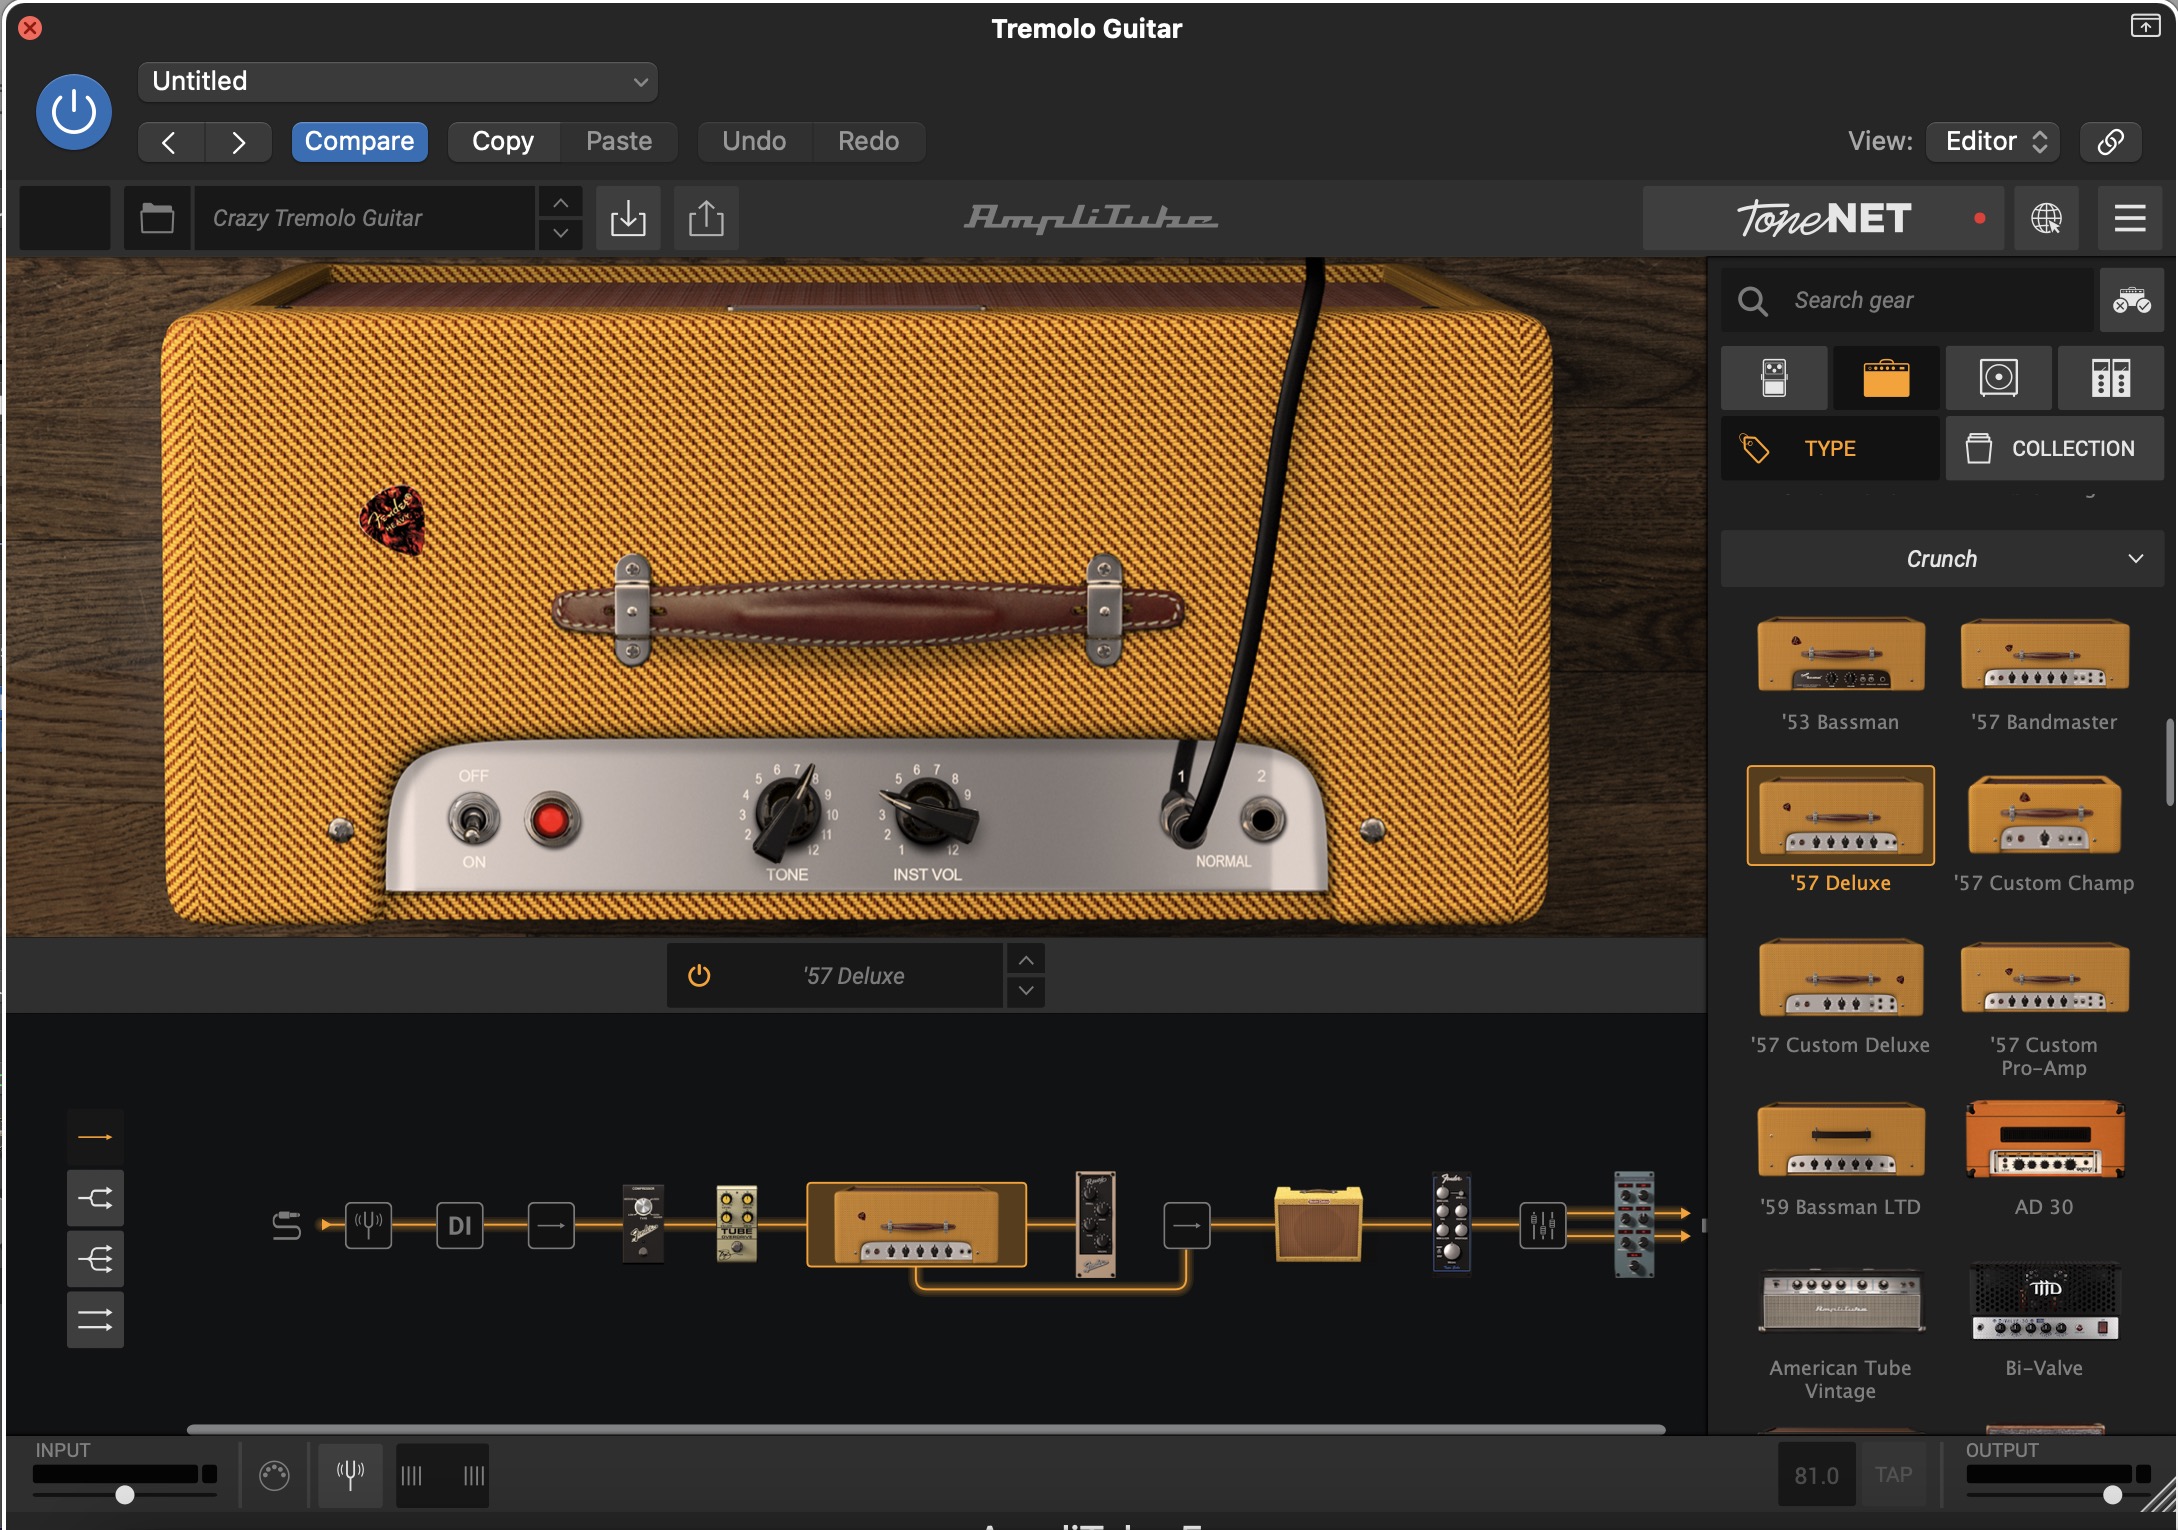
Task: Click the Undo button
Action: click(754, 141)
